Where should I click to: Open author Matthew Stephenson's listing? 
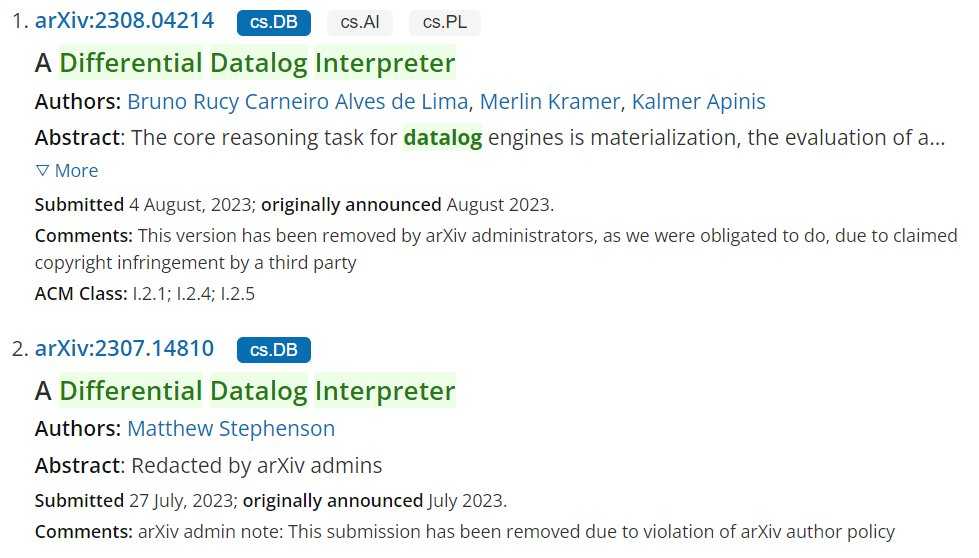click(x=230, y=429)
